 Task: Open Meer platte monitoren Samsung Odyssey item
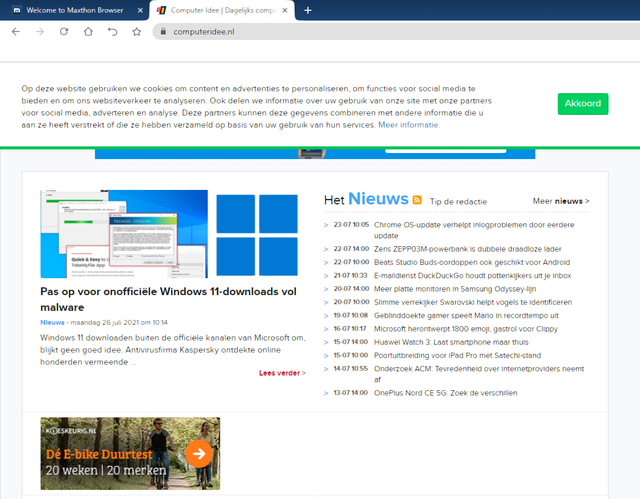point(455,289)
